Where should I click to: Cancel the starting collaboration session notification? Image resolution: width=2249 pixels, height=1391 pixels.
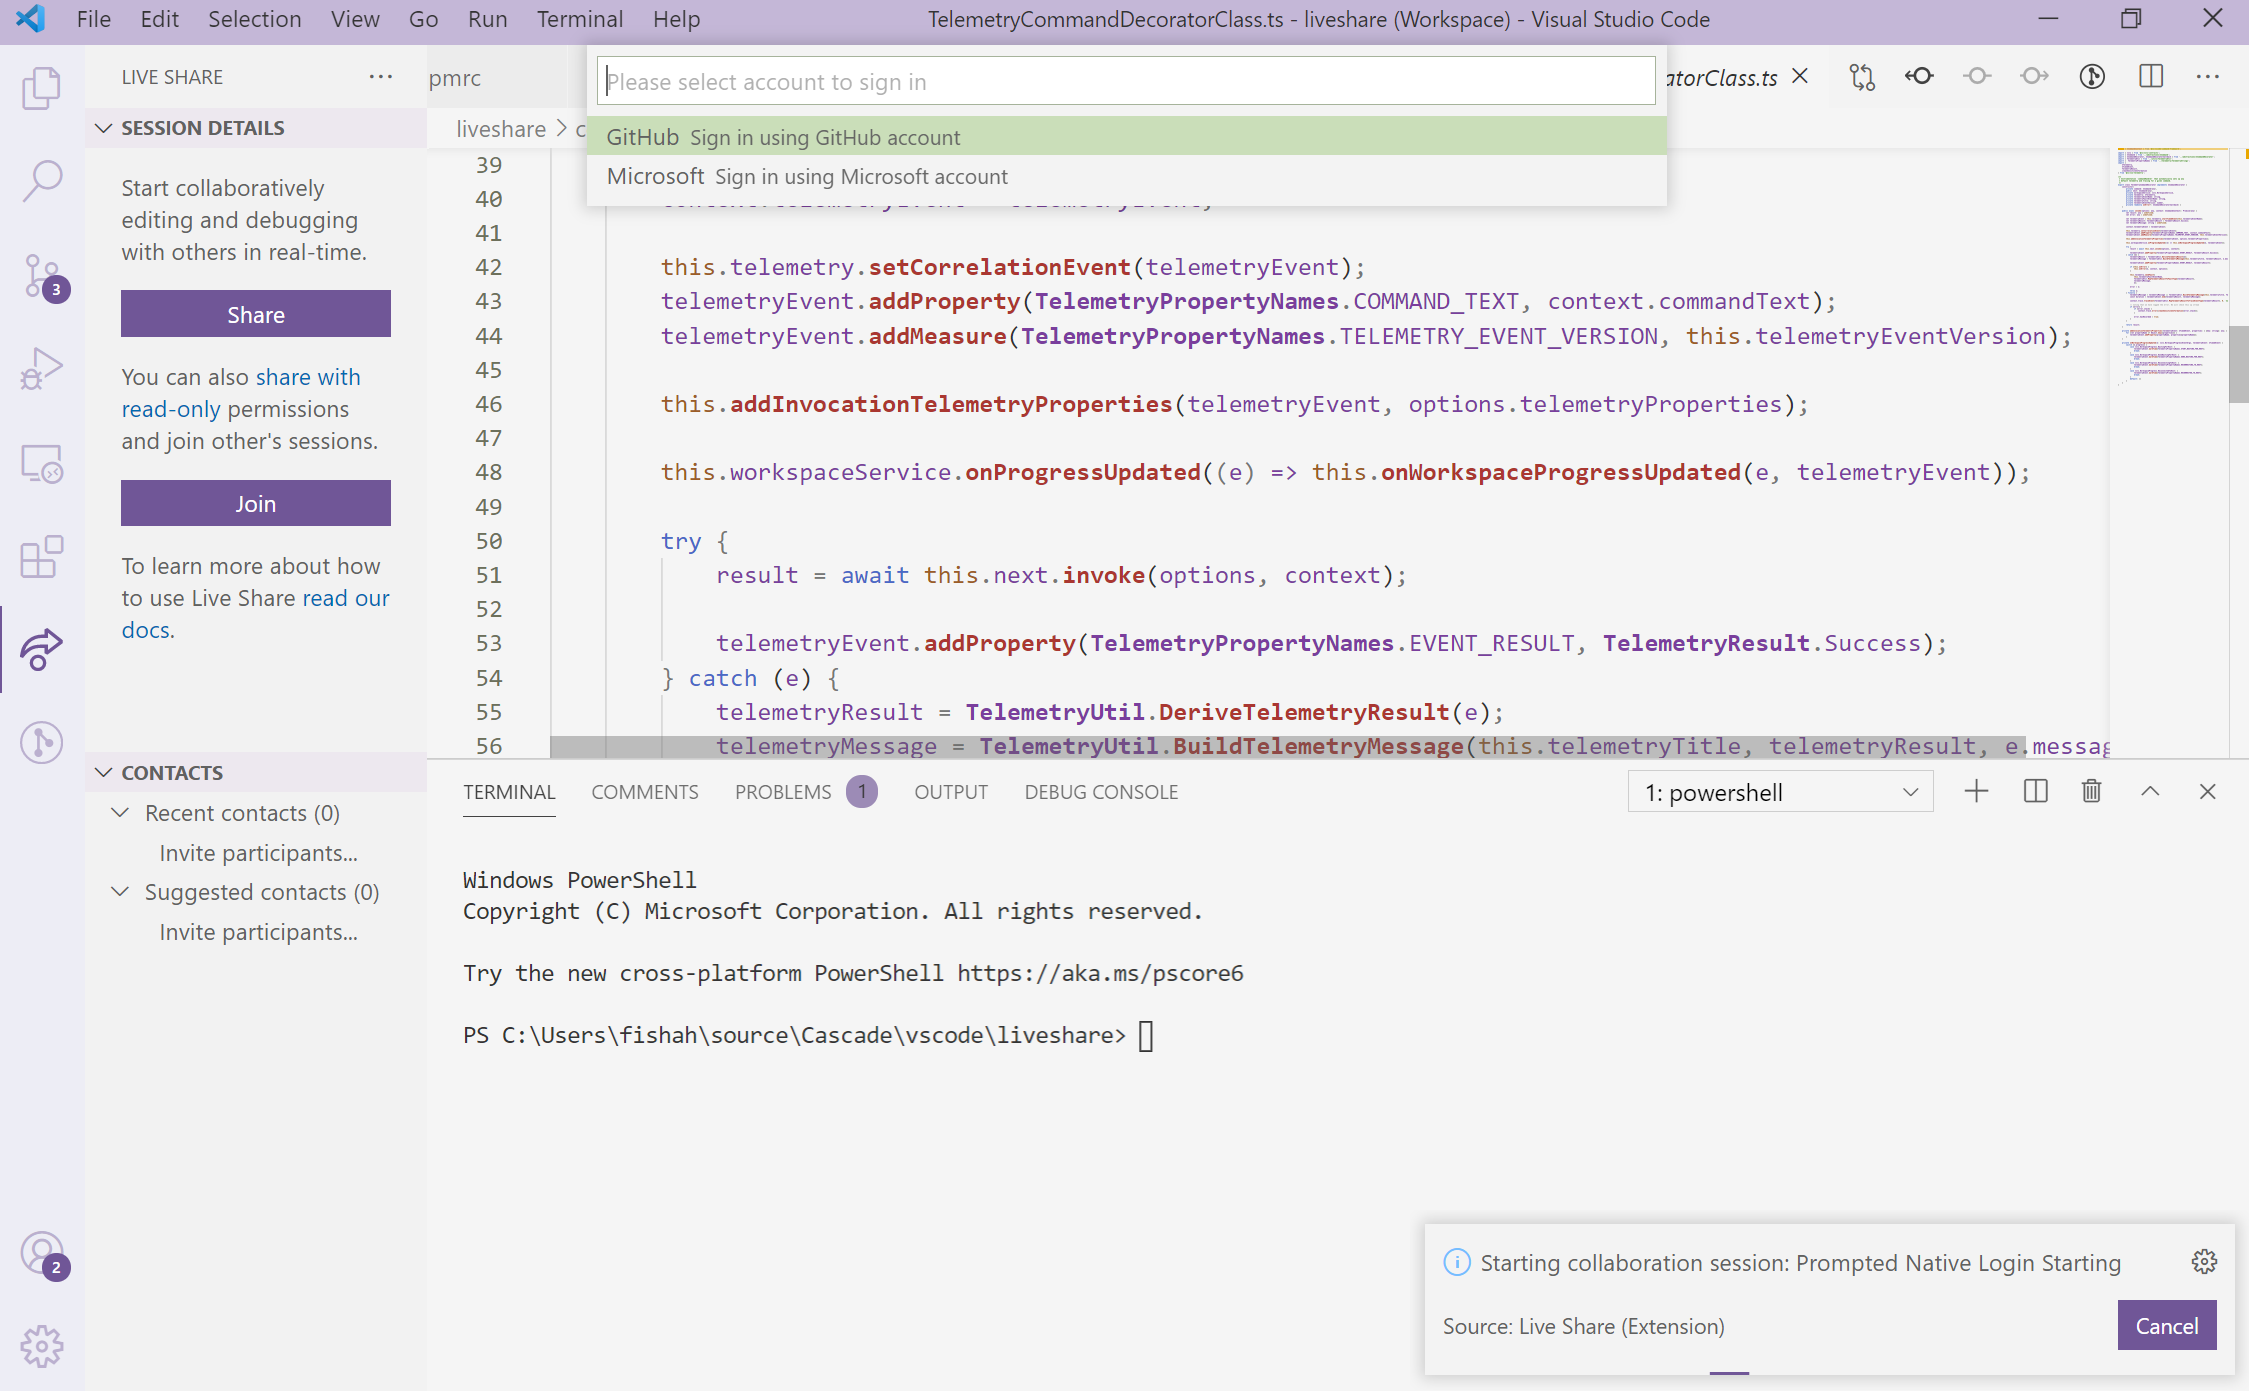click(x=2167, y=1325)
